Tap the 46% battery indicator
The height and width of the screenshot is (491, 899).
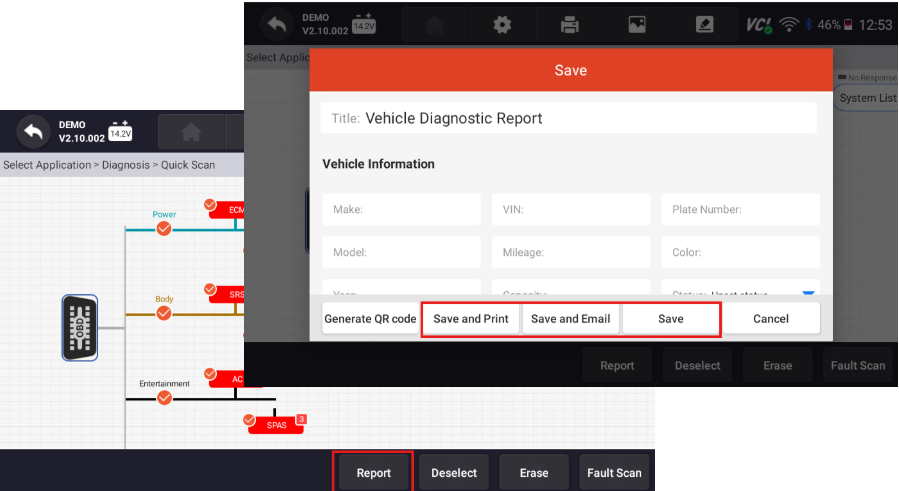click(834, 25)
